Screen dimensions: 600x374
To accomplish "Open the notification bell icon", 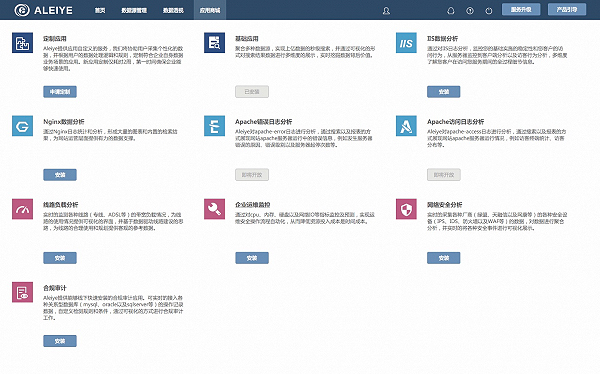I will point(451,11).
